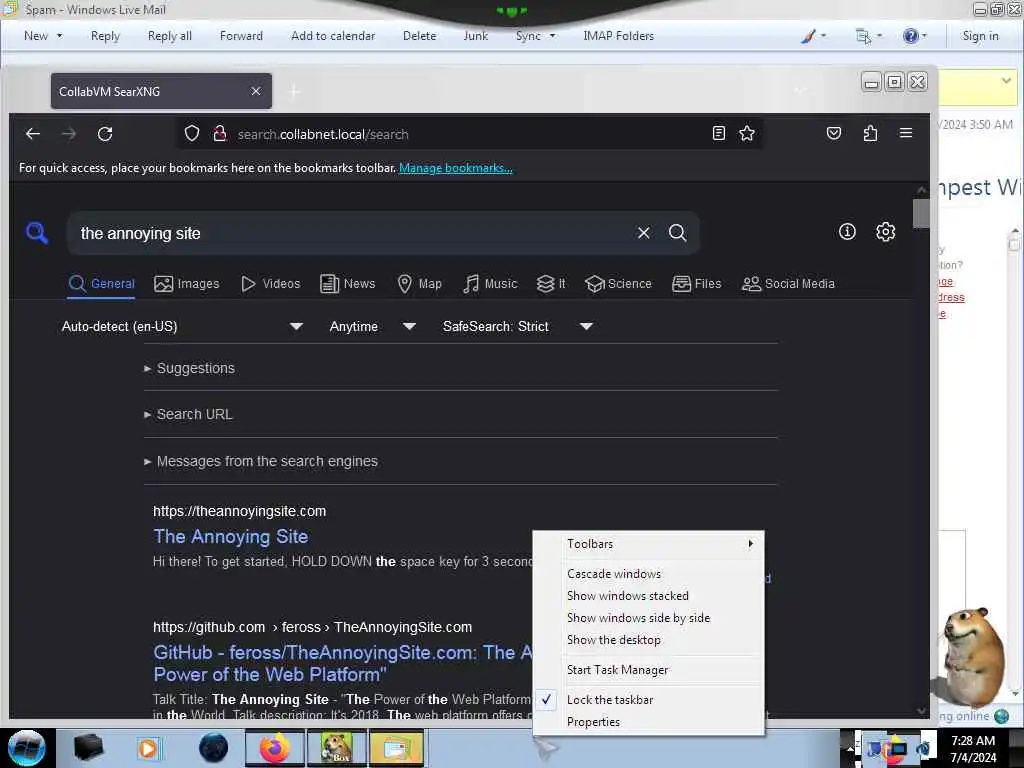
Task: Save page to Pocket
Action: point(833,133)
